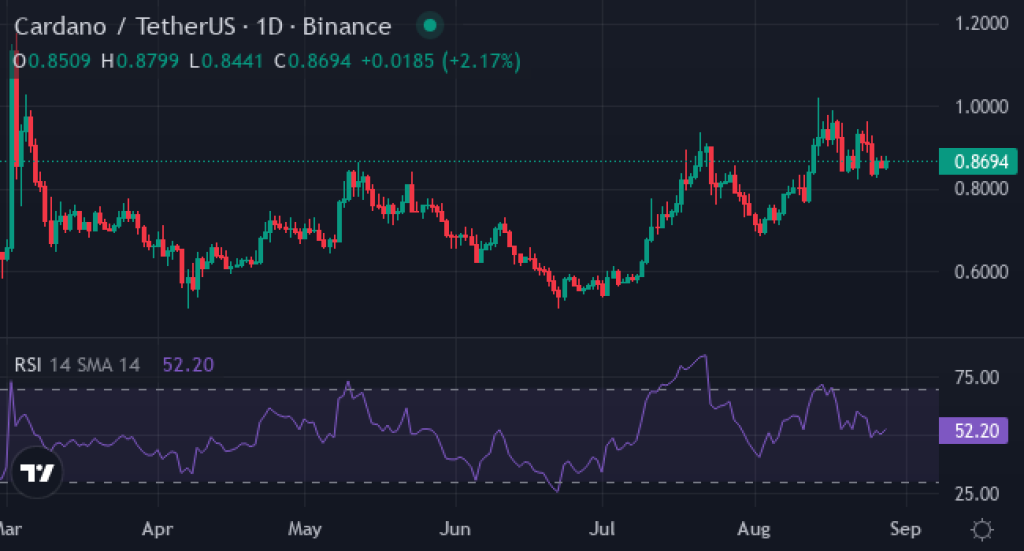Click the Aug label on time axis
Screen dimensions: 1024x551
(x=754, y=529)
